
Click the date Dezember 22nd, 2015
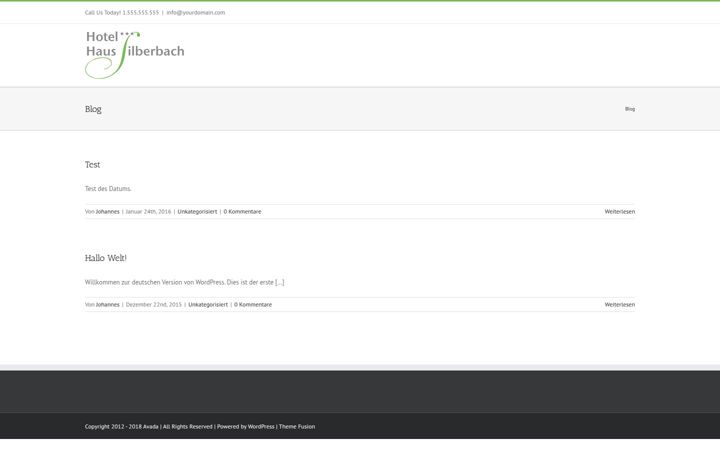154,304
